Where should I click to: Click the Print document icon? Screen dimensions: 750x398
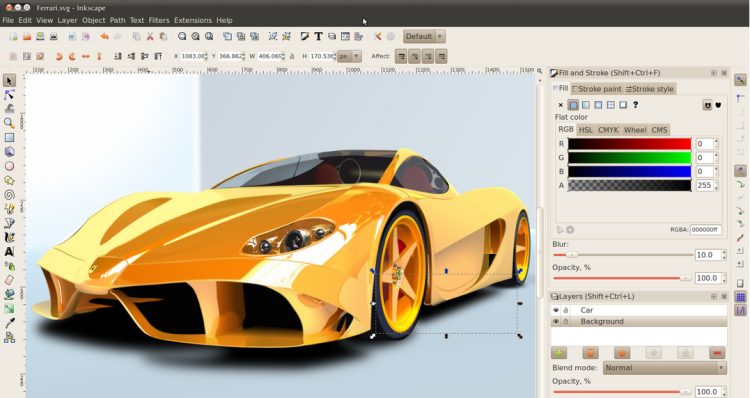pyautogui.click(x=54, y=36)
